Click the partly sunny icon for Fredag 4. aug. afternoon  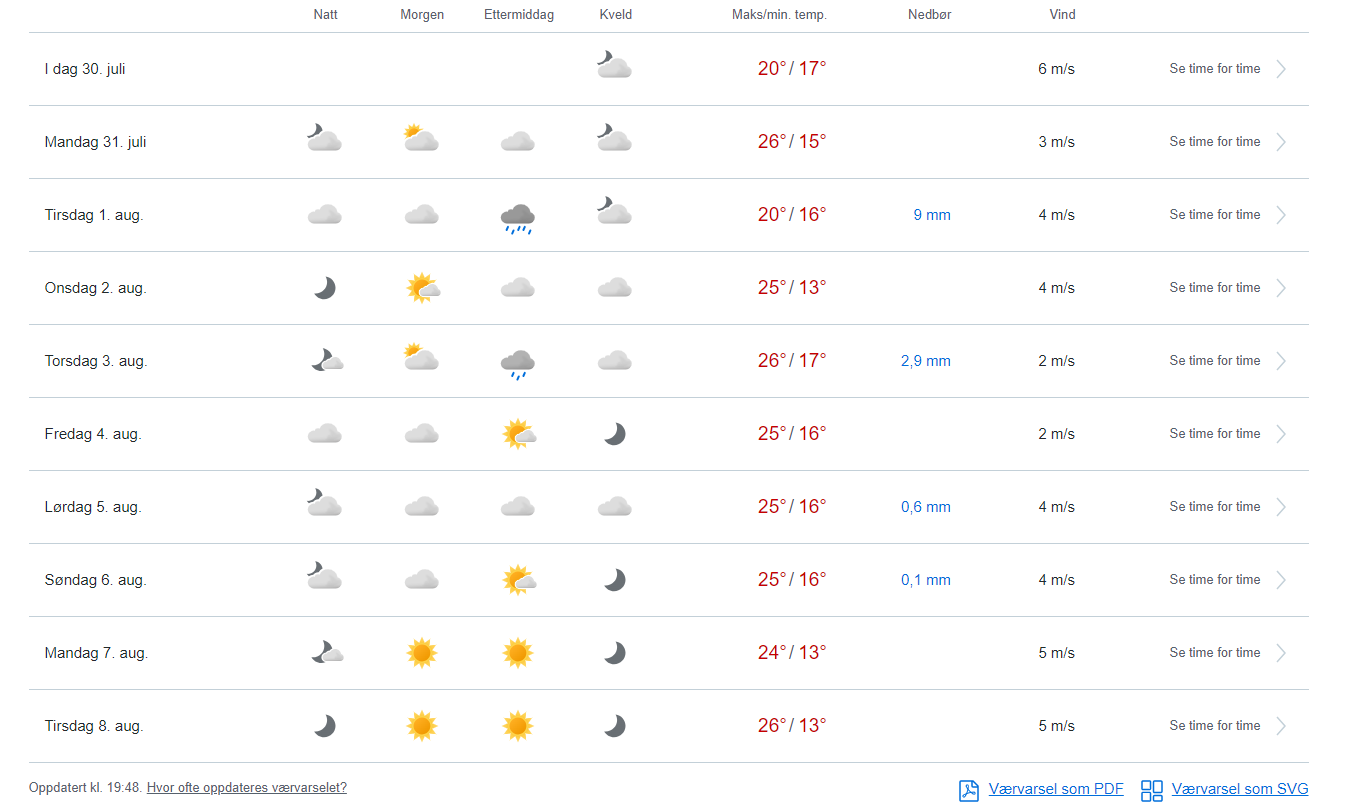pos(518,434)
